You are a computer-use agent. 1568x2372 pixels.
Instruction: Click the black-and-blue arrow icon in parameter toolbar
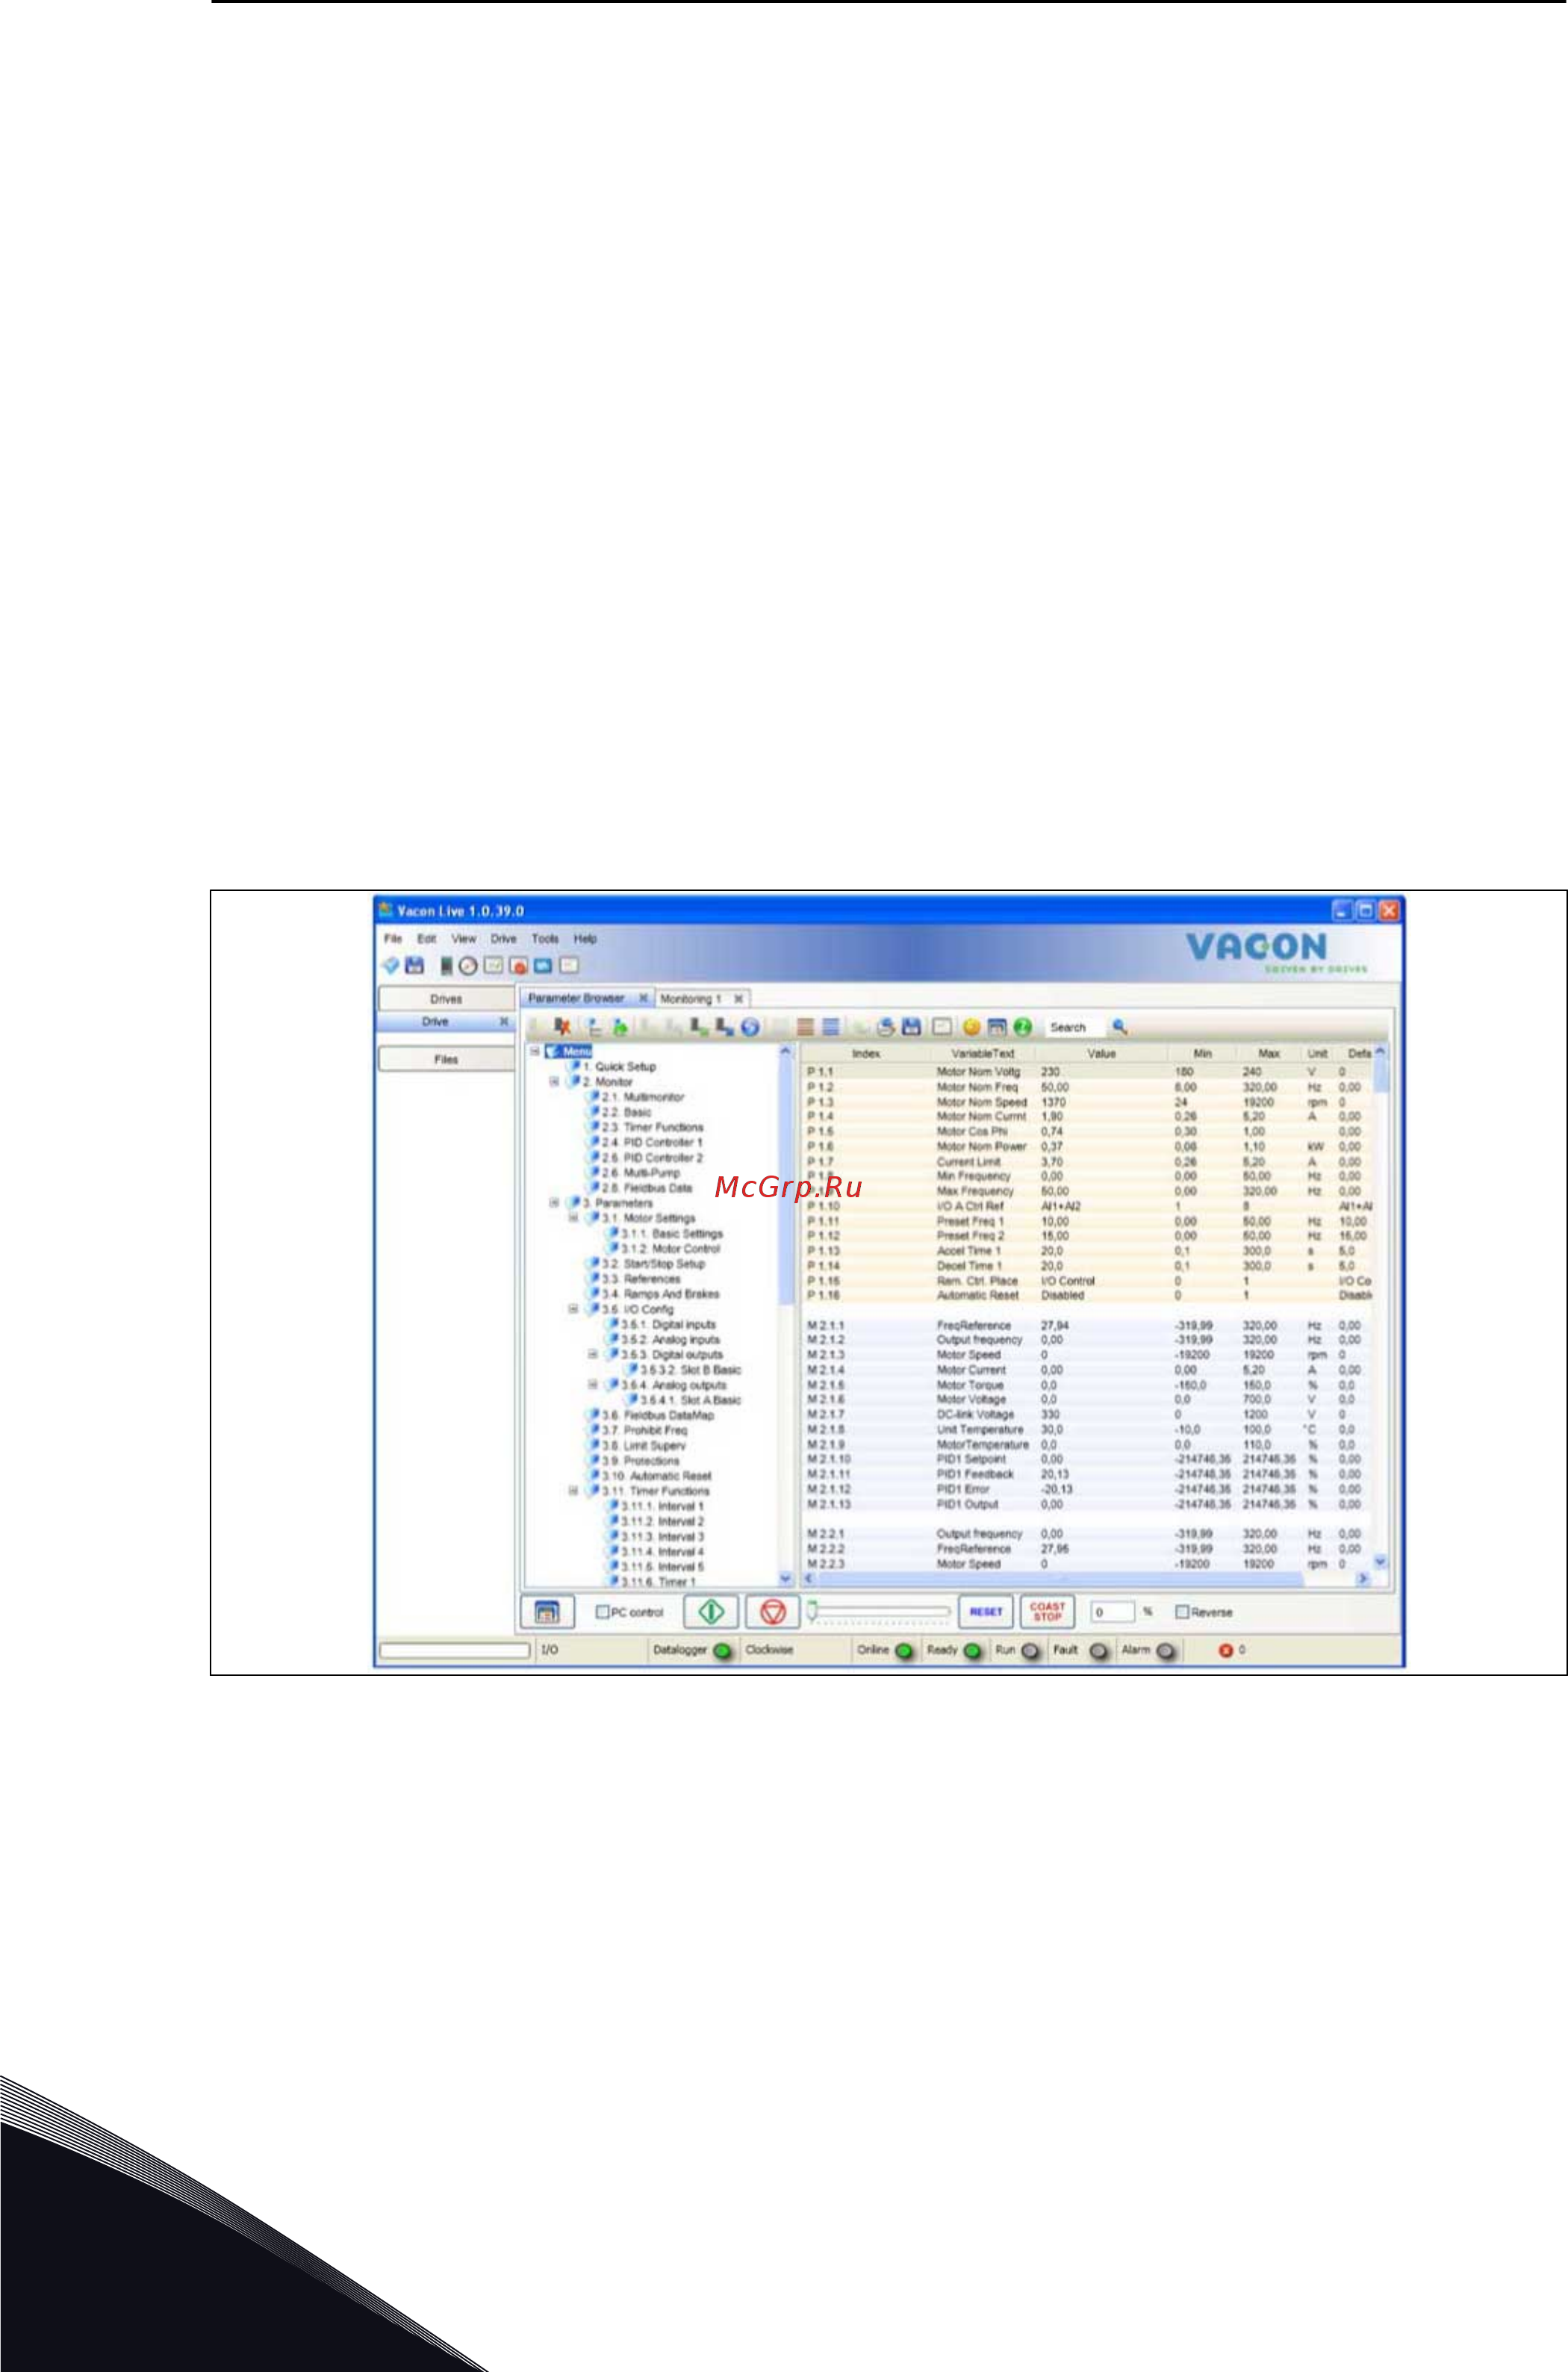pyautogui.click(x=725, y=1027)
